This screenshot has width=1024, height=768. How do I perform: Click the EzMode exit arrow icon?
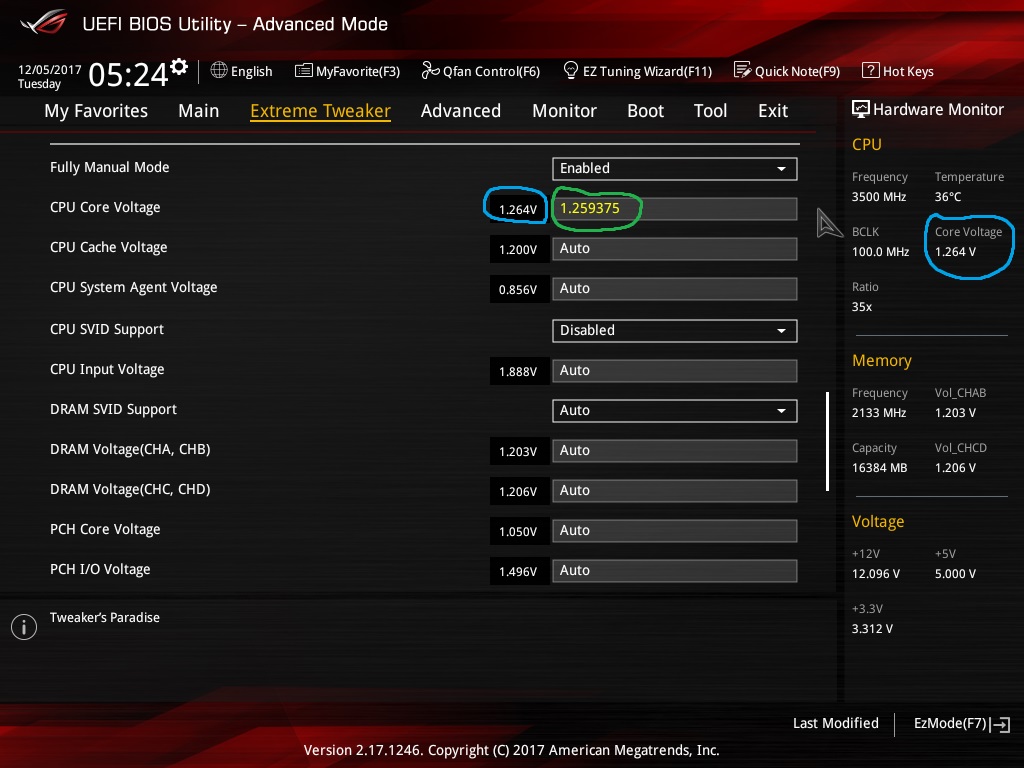(x=1000, y=724)
